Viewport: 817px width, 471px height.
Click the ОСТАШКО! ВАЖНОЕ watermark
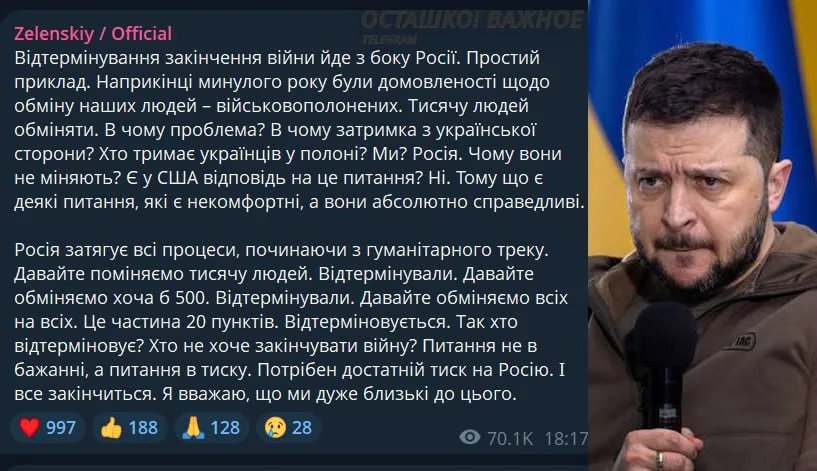[x=471, y=21]
